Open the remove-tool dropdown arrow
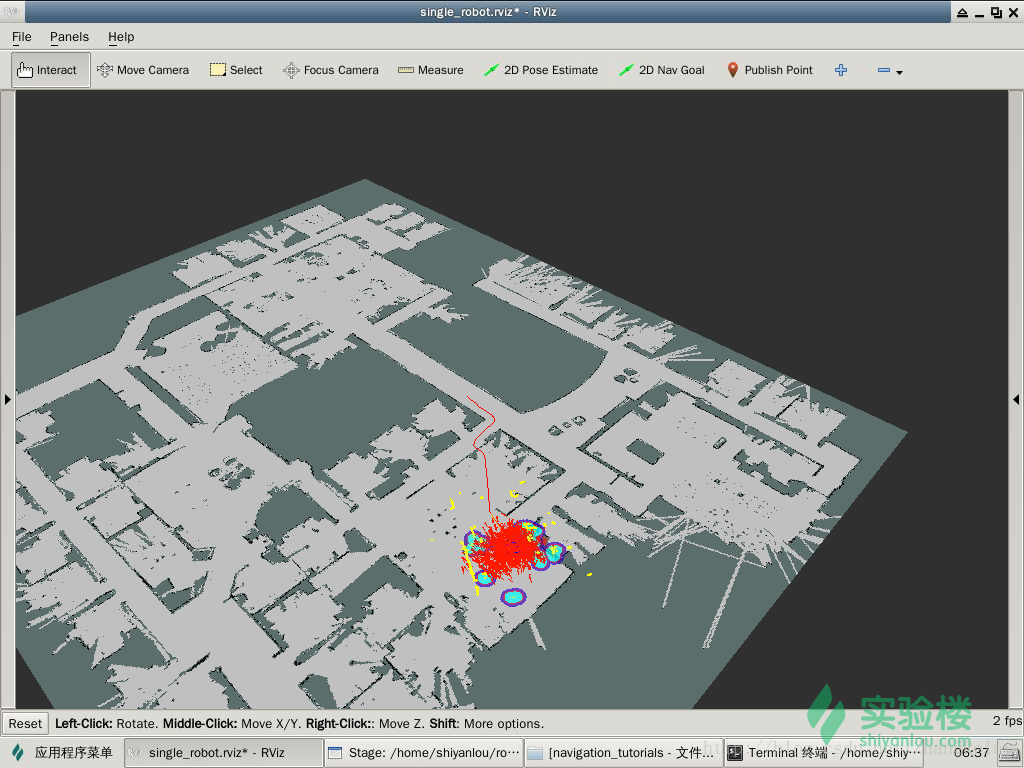Viewport: 1024px width, 768px height. point(899,72)
